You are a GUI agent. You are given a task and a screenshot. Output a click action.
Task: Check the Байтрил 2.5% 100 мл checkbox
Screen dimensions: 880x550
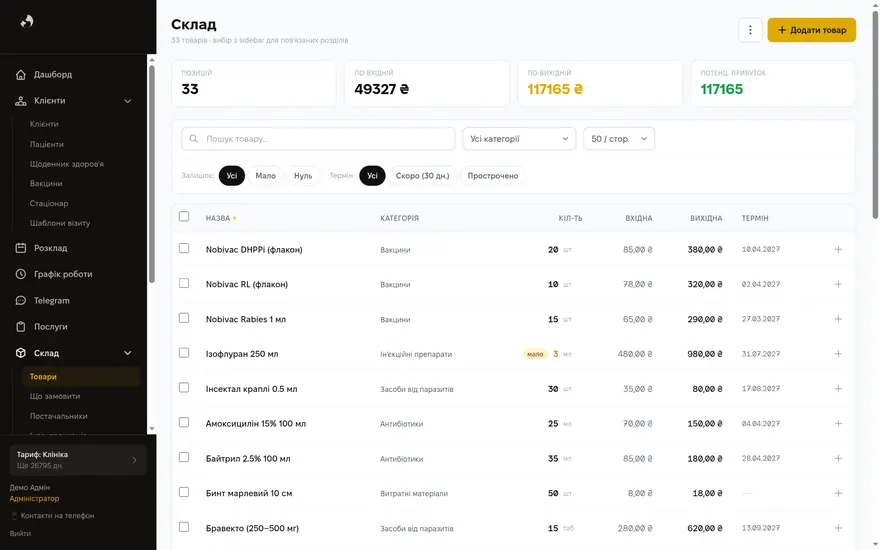184,457
